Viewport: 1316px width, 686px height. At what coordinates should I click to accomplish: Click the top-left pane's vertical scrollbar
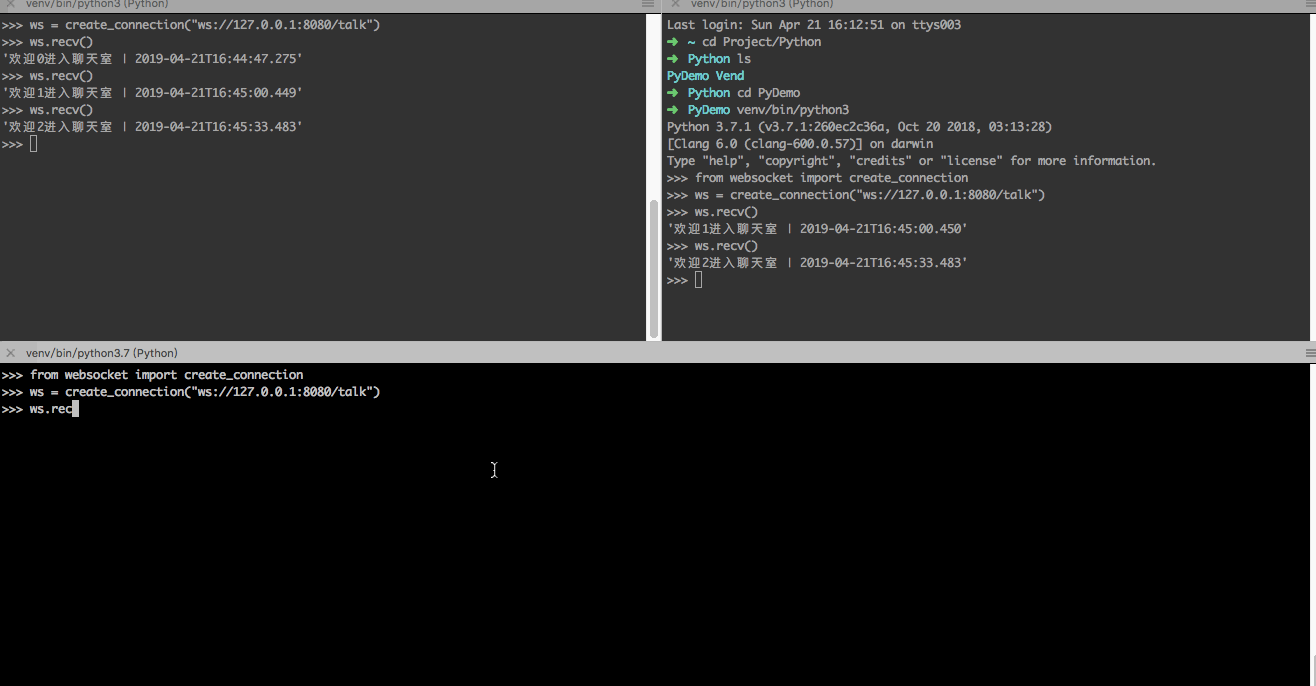[x=654, y=268]
